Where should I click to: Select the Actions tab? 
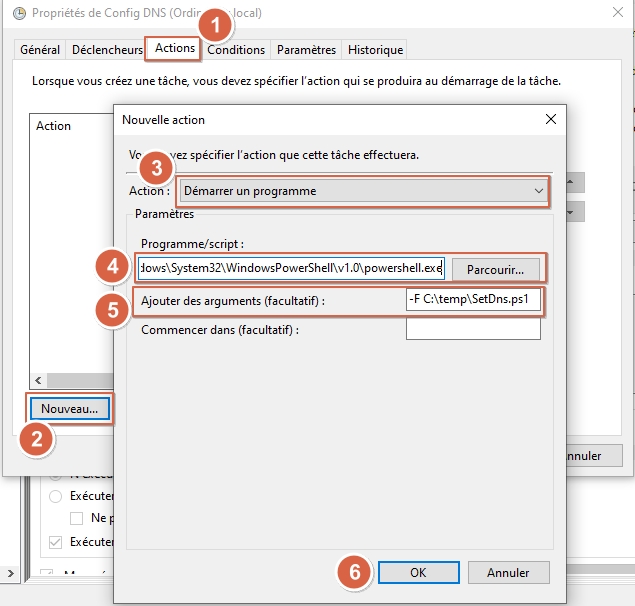pyautogui.click(x=175, y=48)
